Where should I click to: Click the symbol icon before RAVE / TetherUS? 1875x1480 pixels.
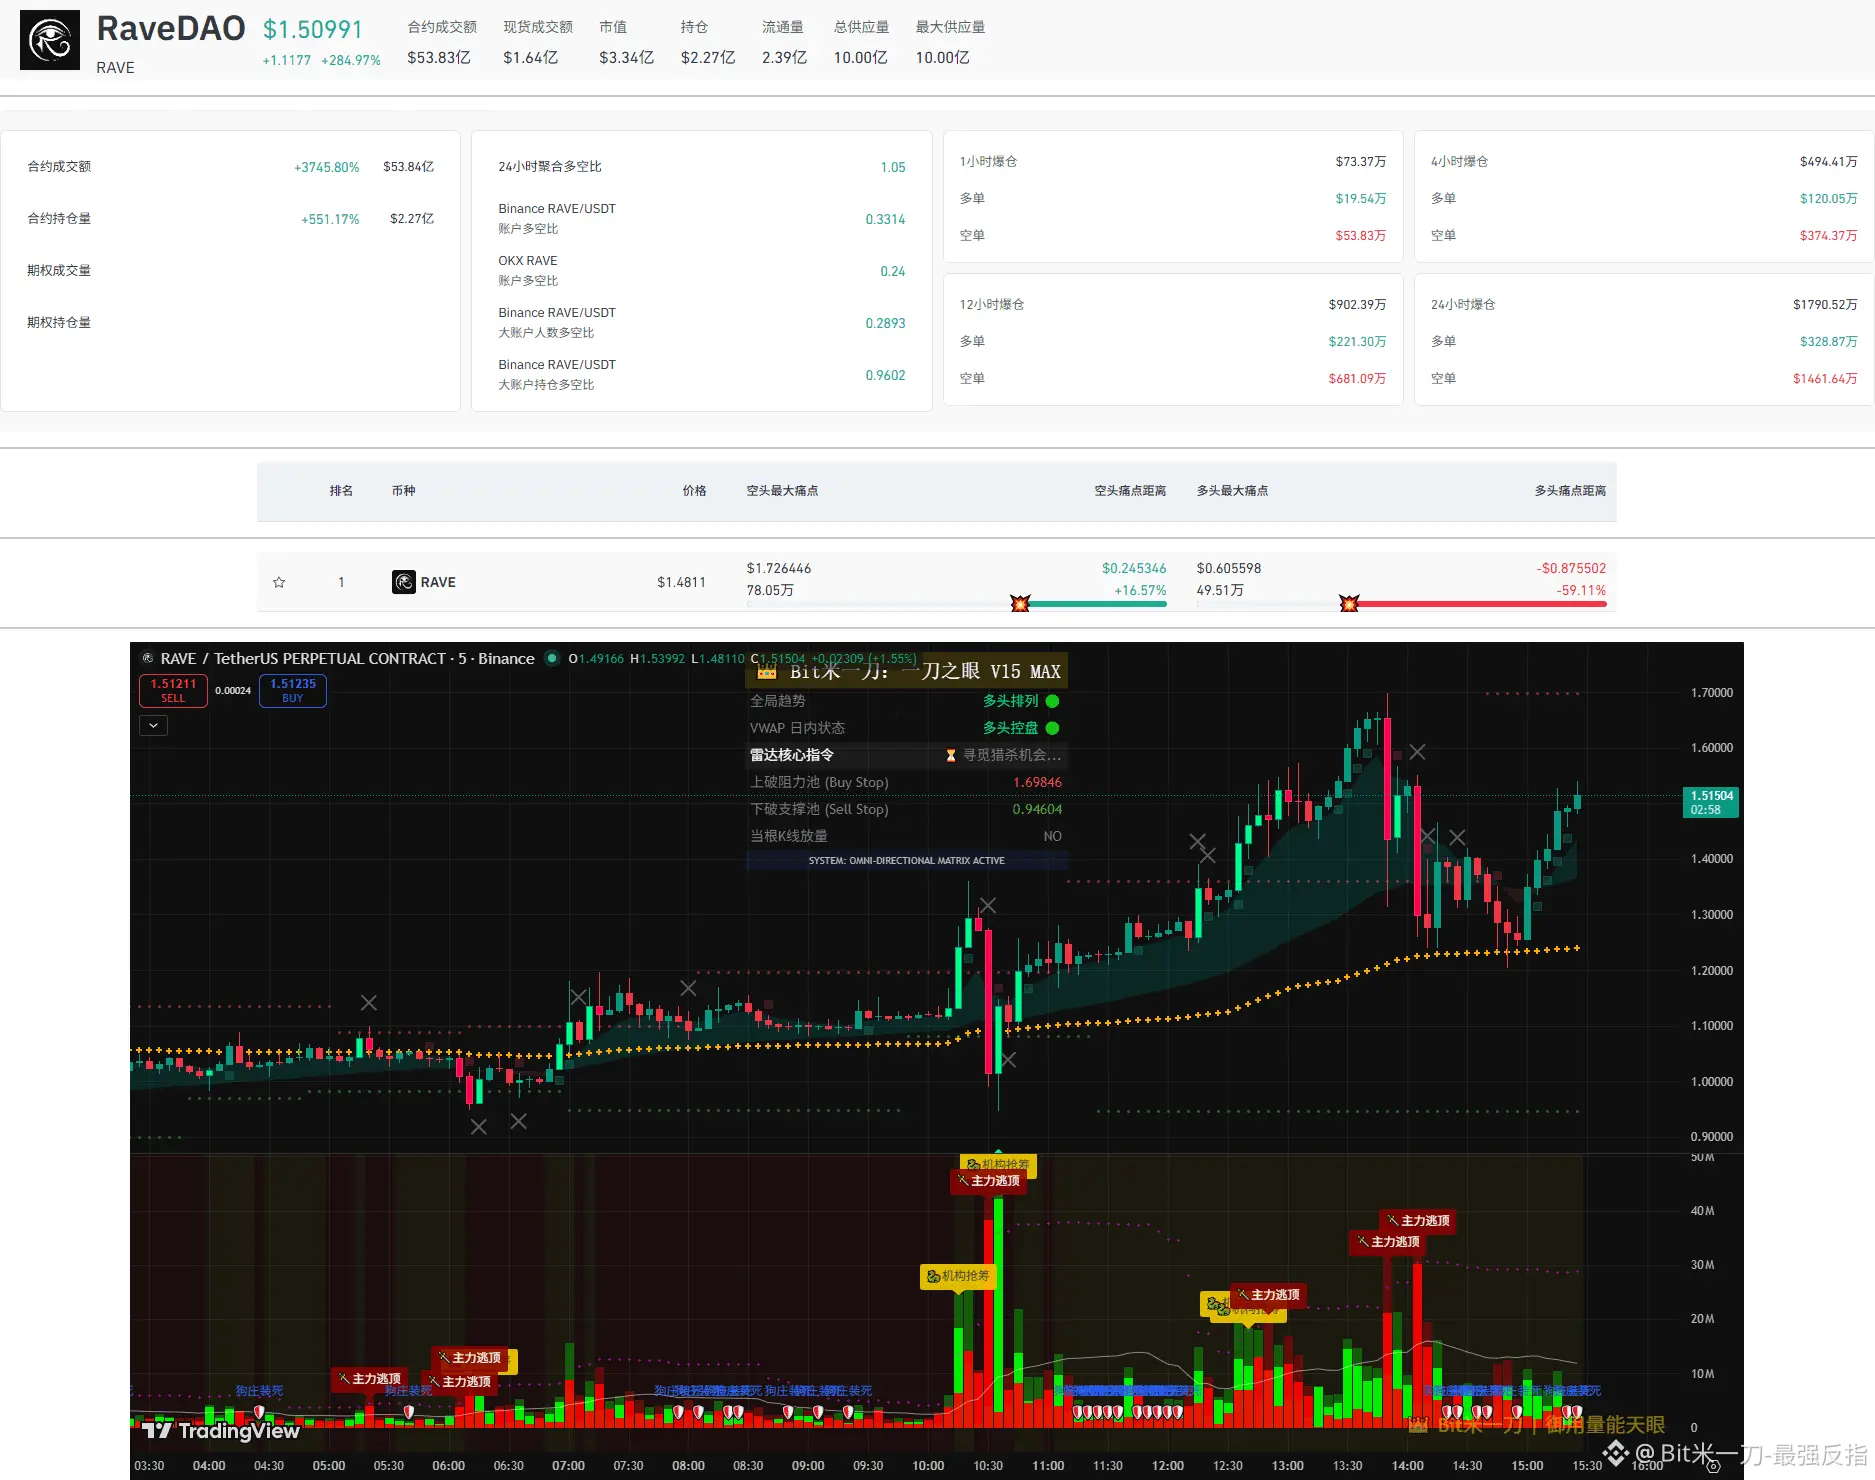click(148, 658)
